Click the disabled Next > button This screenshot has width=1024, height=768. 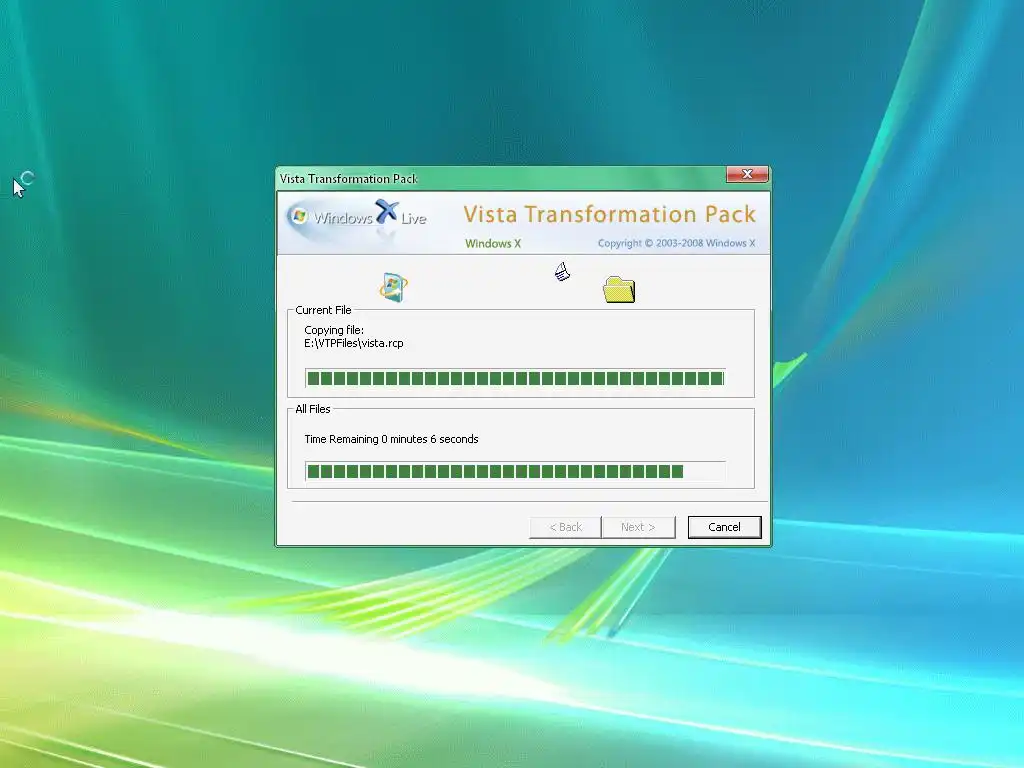(x=638, y=527)
